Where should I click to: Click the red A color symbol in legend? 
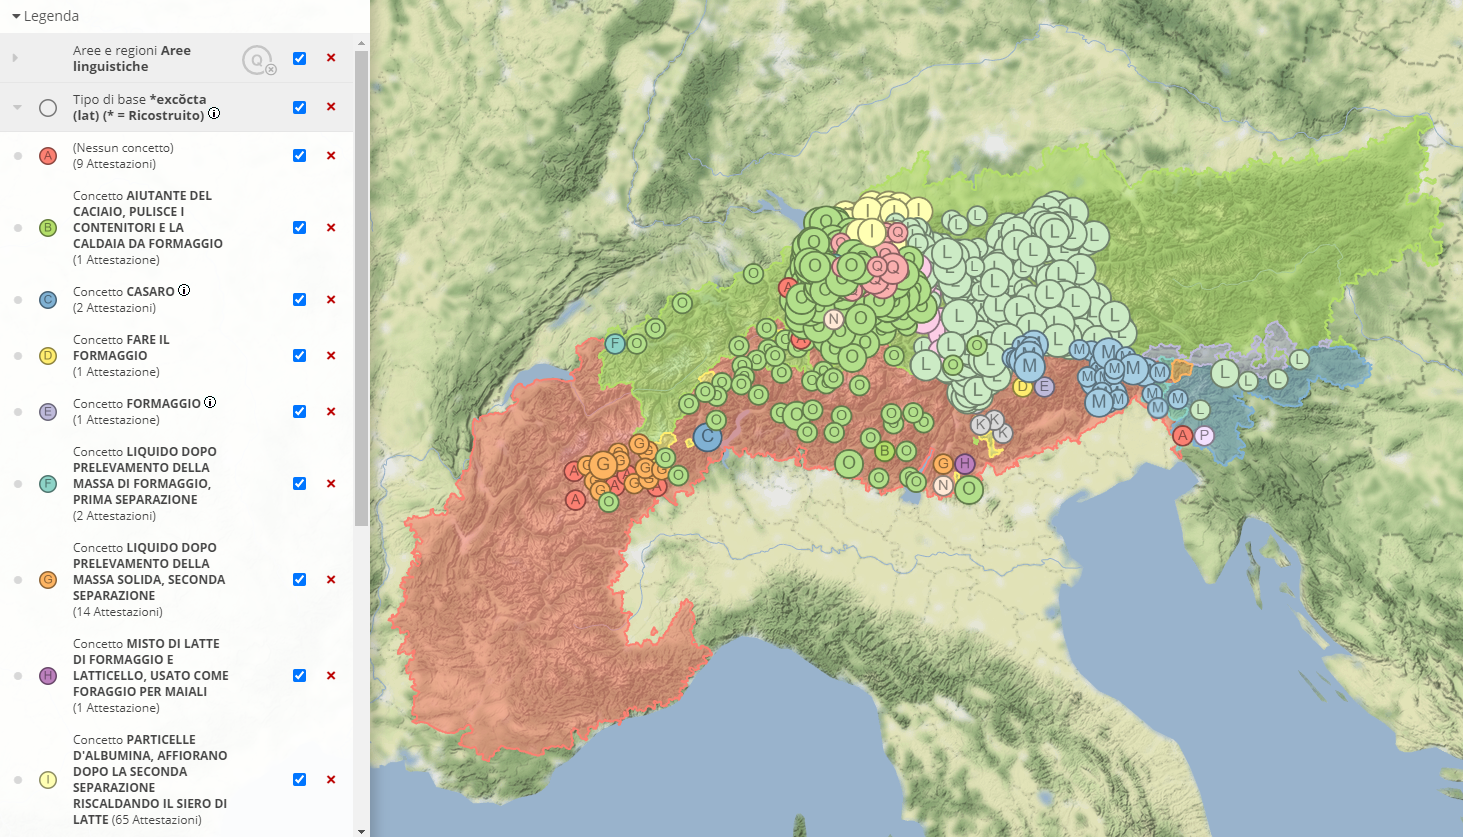point(48,156)
